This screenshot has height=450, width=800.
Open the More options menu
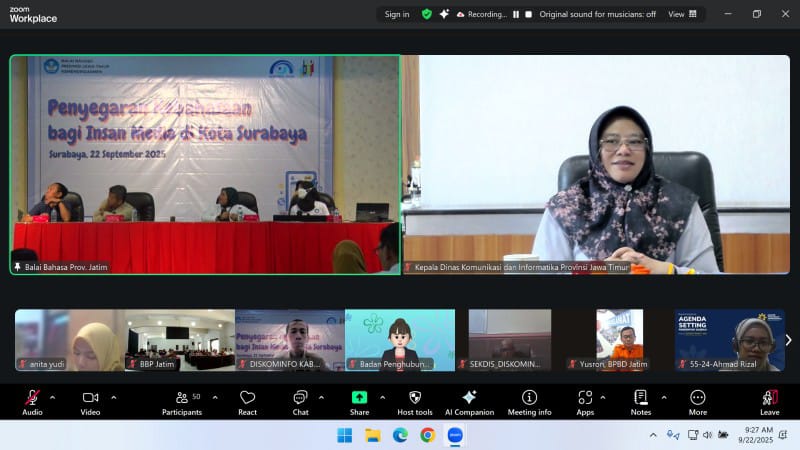(x=697, y=401)
